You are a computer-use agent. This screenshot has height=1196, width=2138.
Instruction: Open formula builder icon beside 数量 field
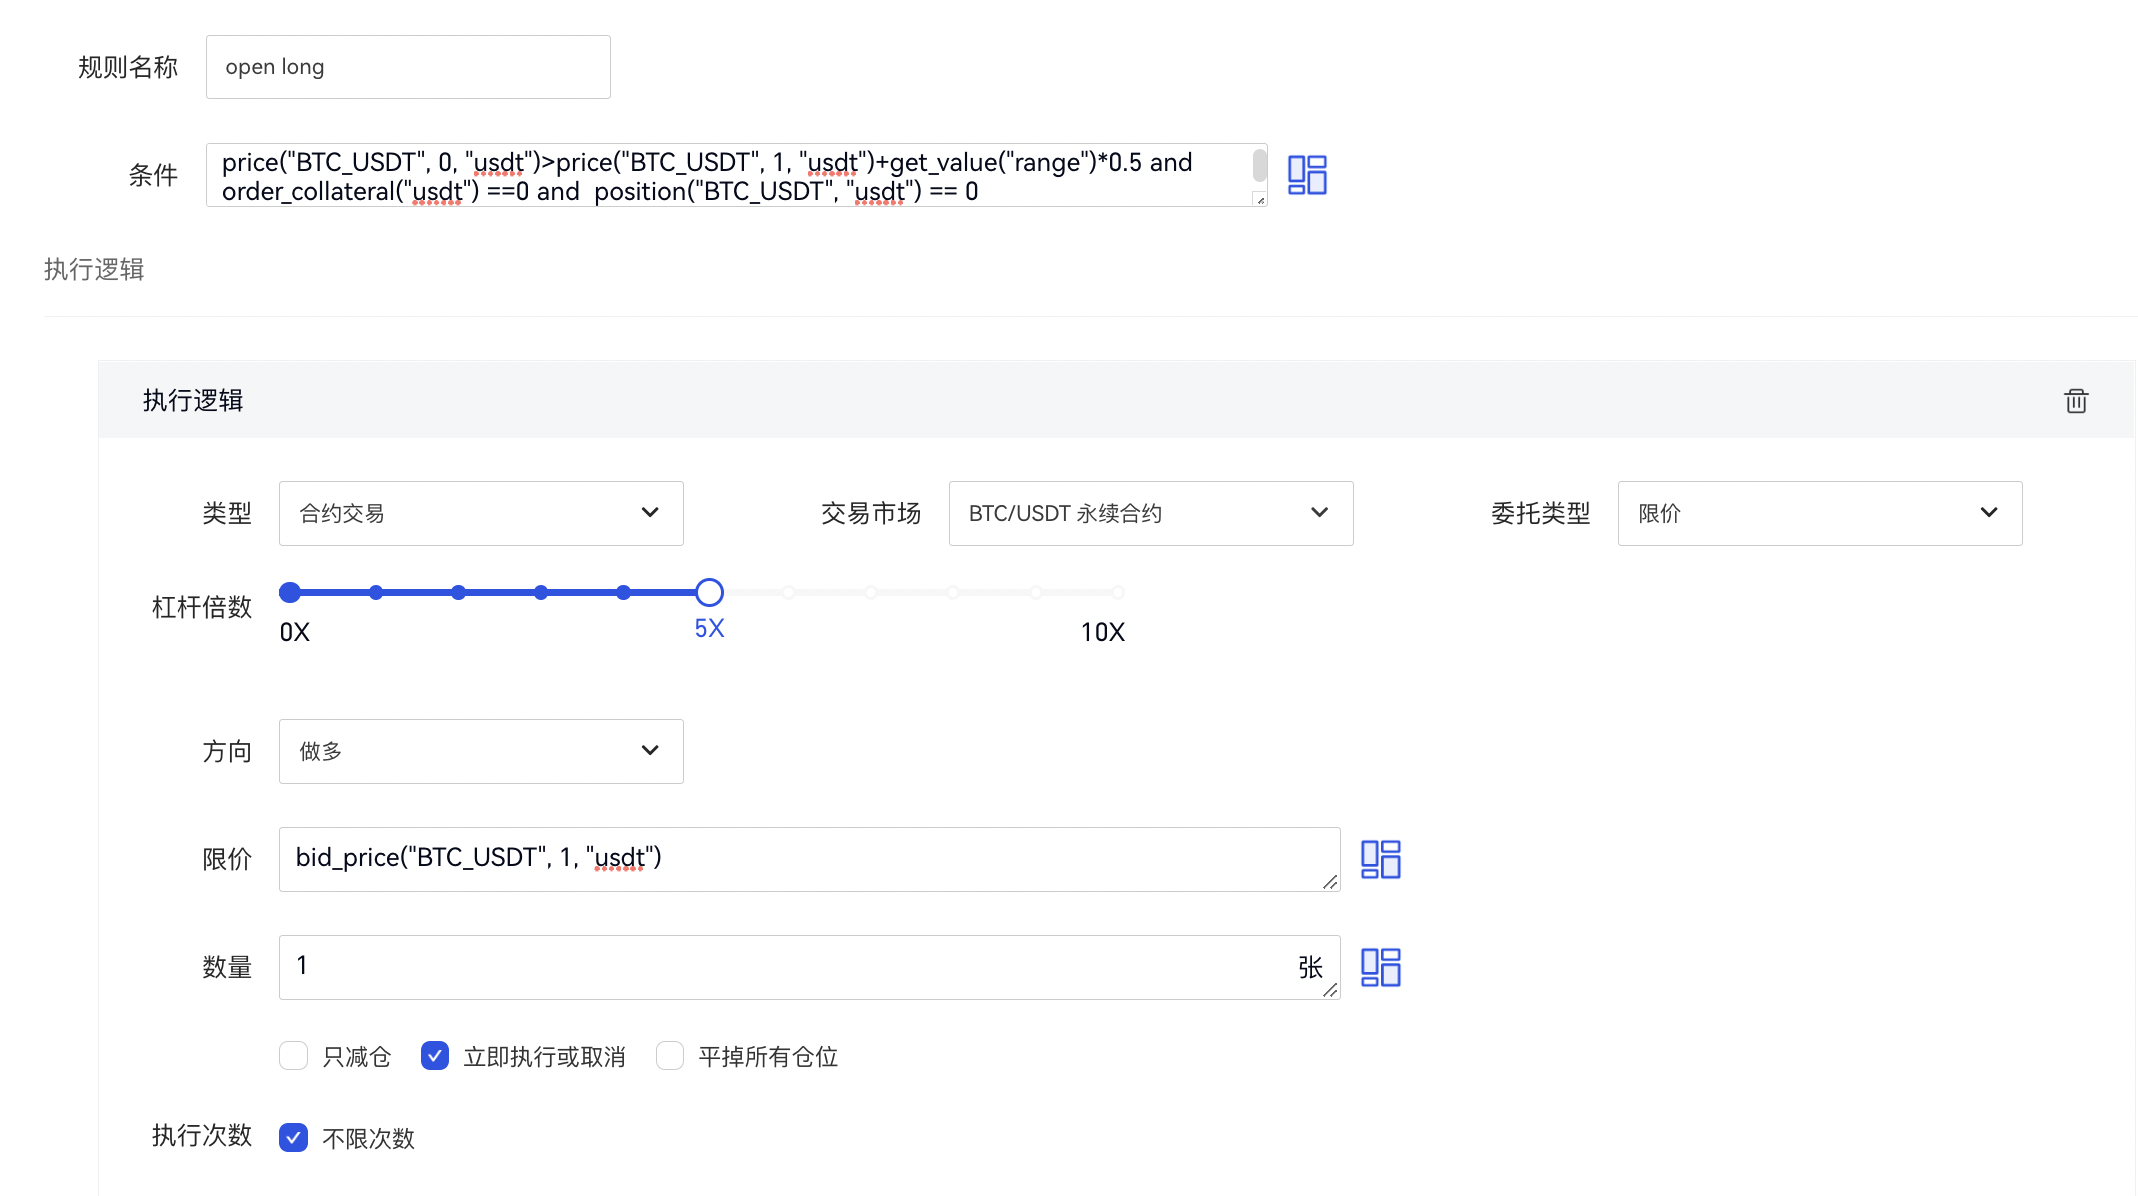click(1380, 967)
